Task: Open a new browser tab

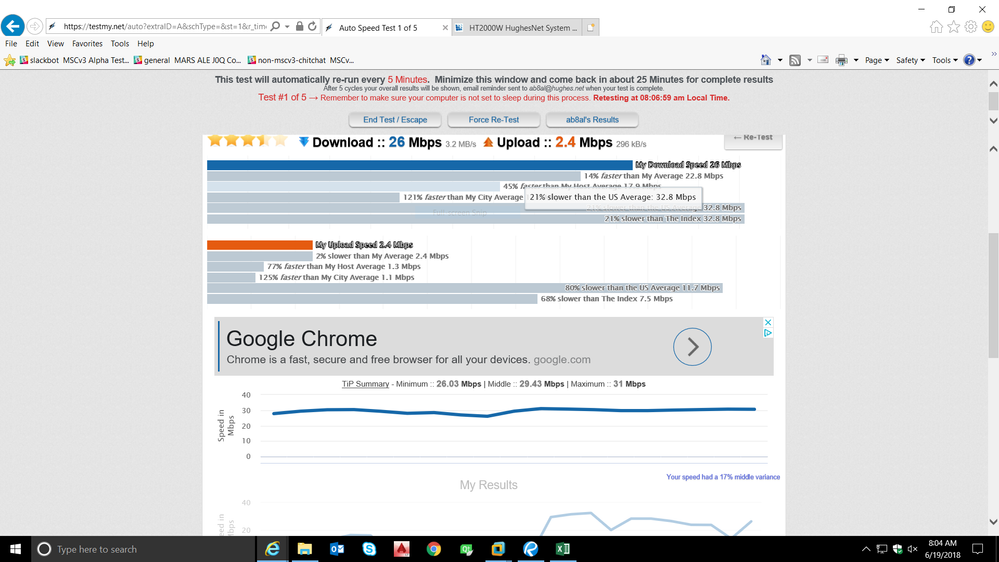Action: 591,28
